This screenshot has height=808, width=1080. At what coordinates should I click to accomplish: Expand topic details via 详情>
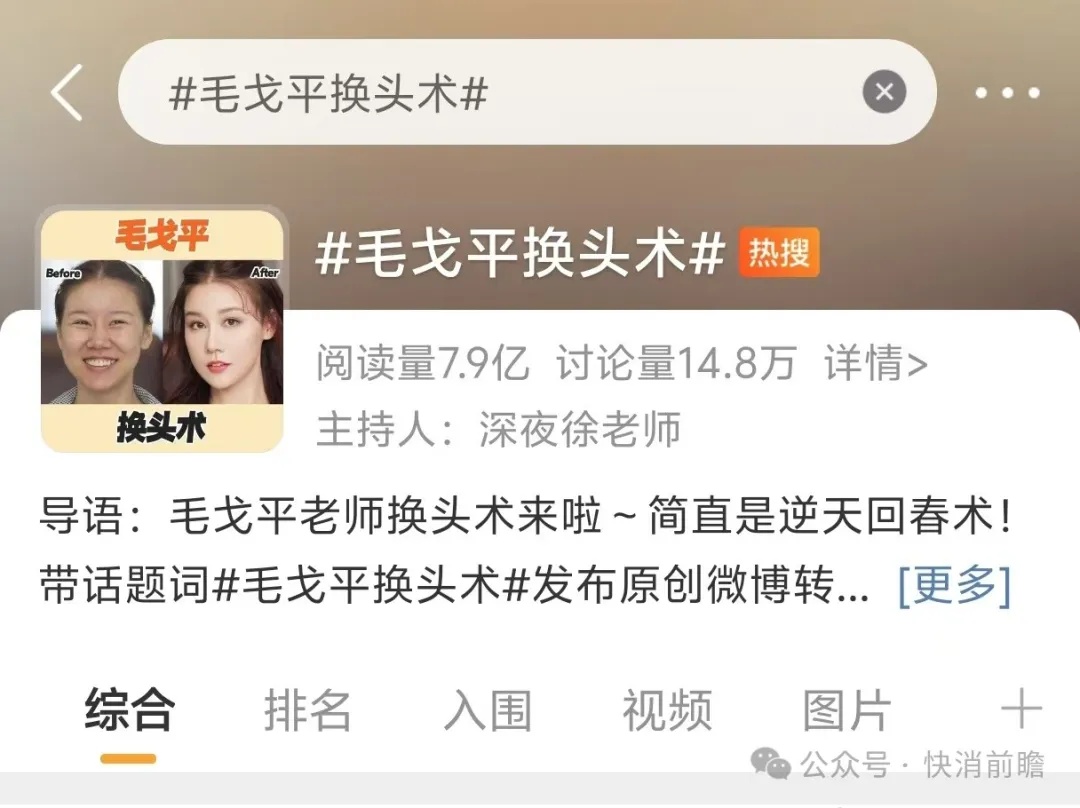click(875, 362)
